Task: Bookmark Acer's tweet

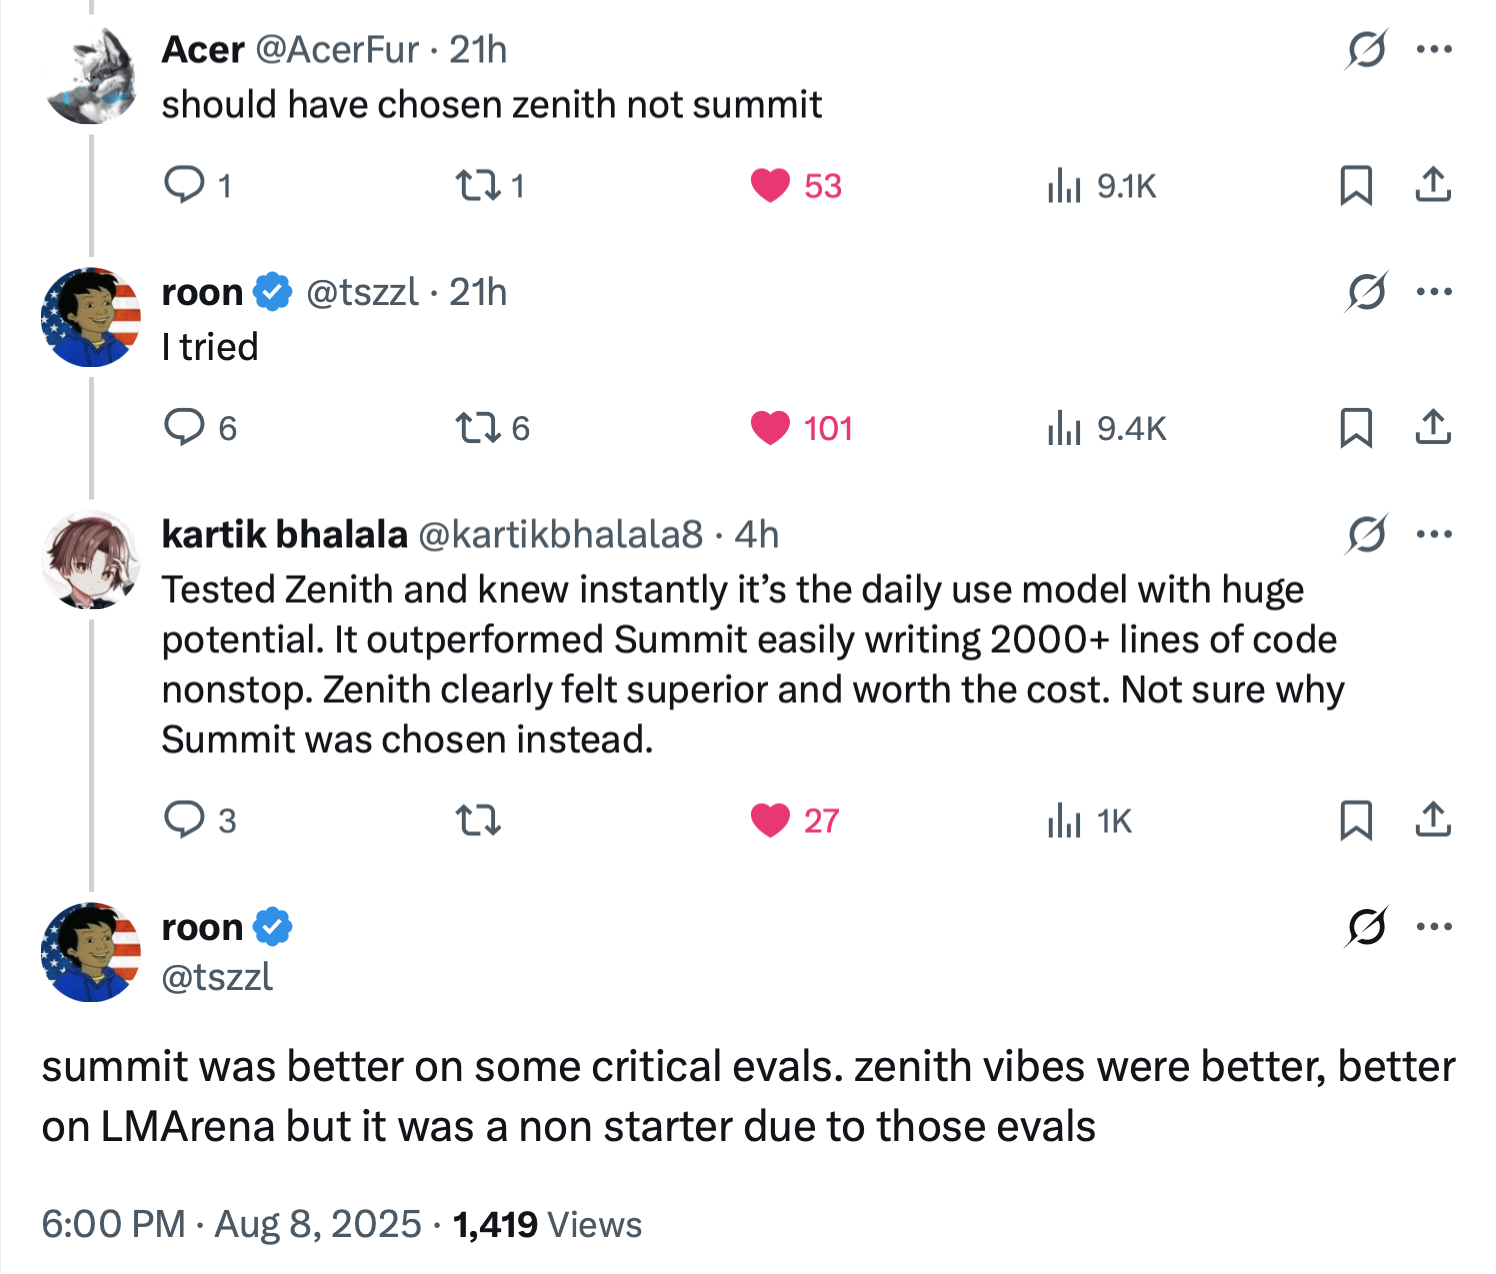Action: 1355,185
